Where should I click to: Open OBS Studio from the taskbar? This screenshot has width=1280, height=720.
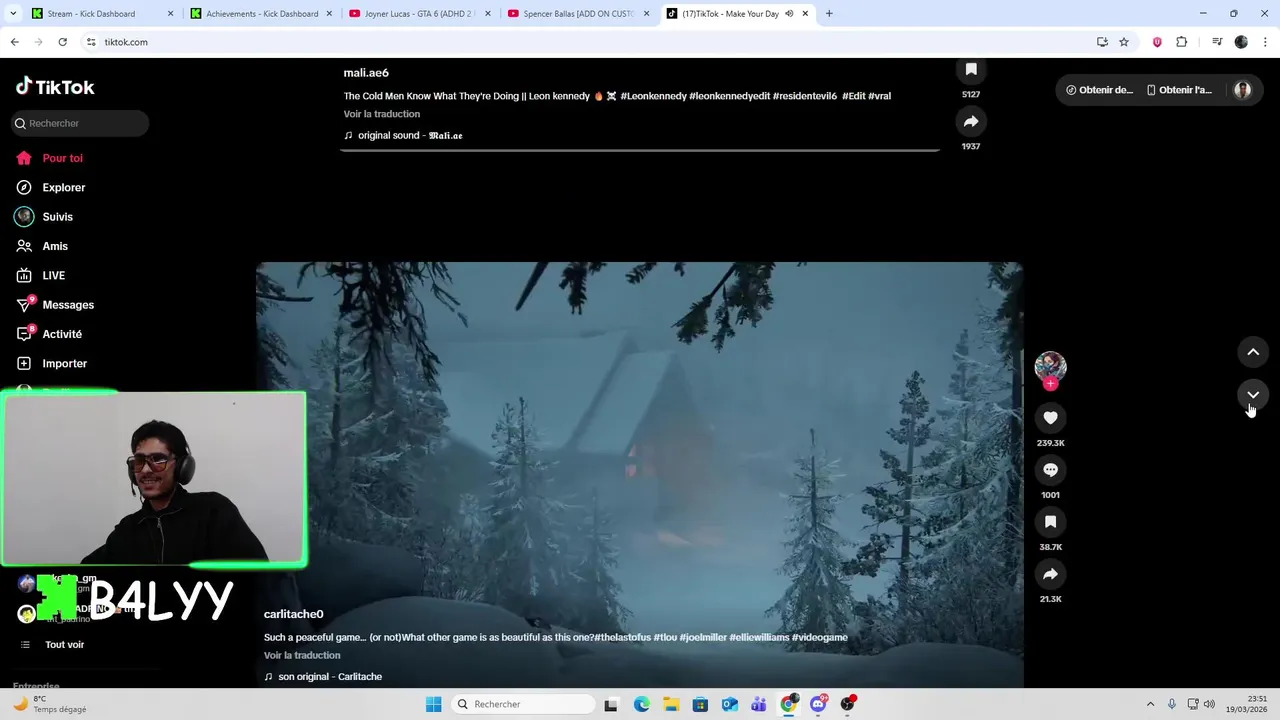click(x=848, y=704)
